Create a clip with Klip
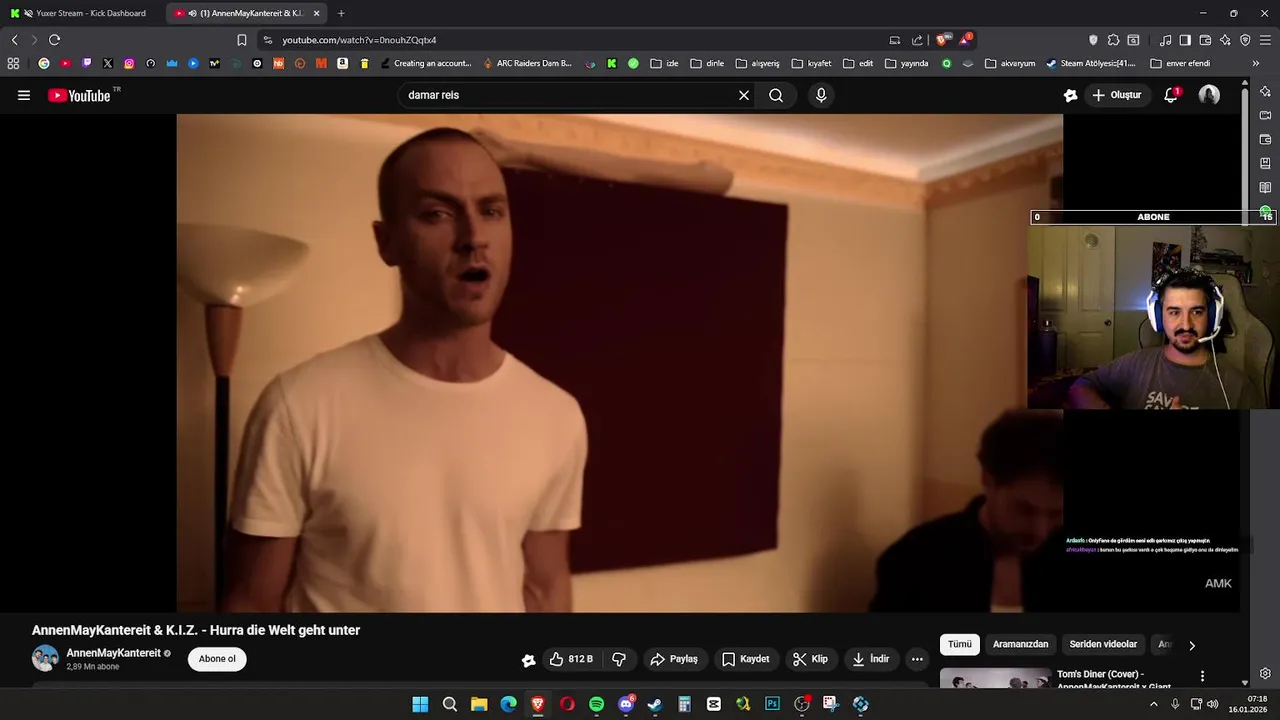This screenshot has width=1280, height=720. point(811,659)
